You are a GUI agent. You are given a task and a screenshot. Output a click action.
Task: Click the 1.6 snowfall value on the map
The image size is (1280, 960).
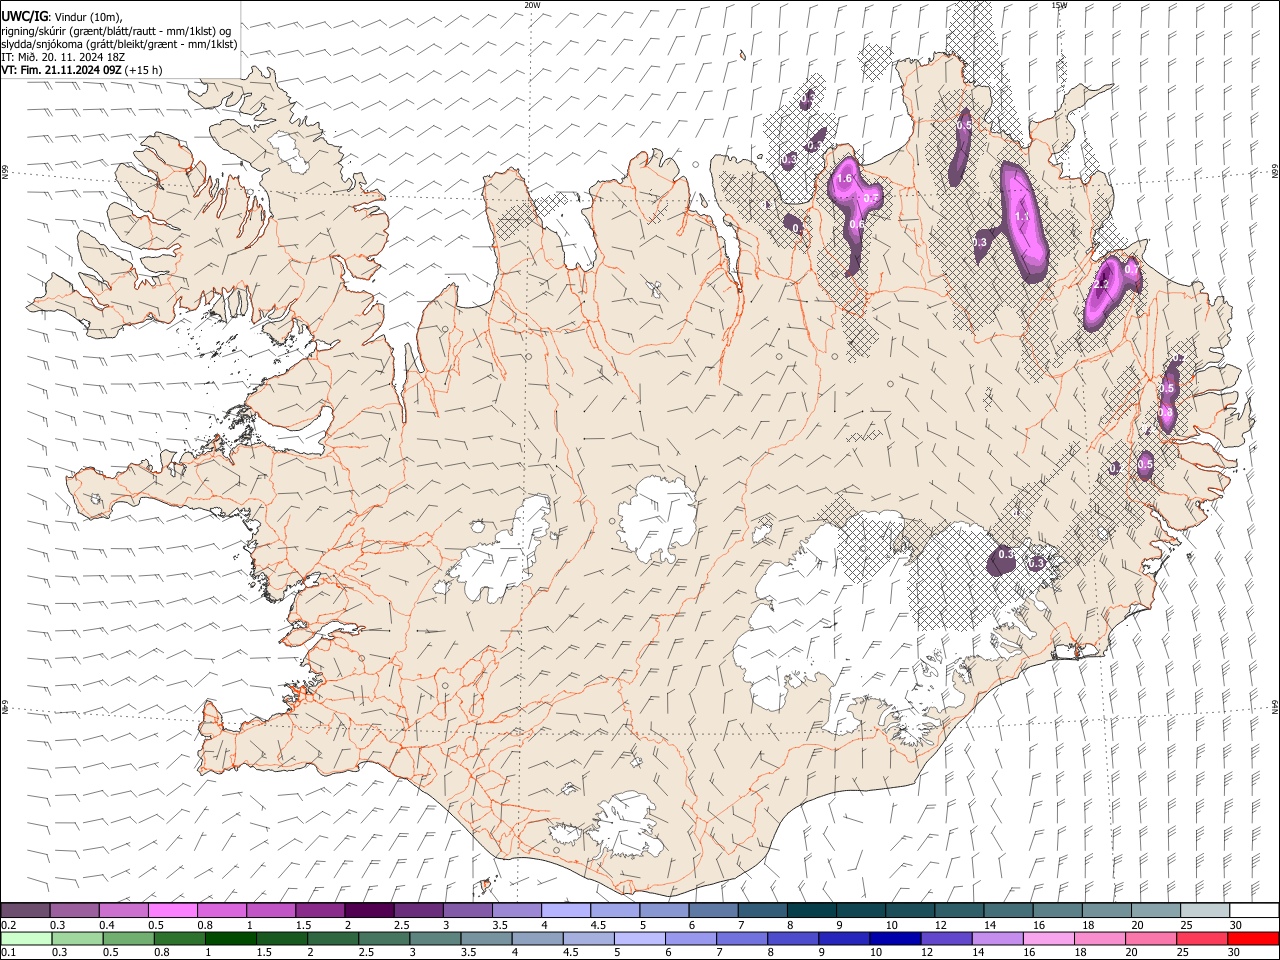843,179
